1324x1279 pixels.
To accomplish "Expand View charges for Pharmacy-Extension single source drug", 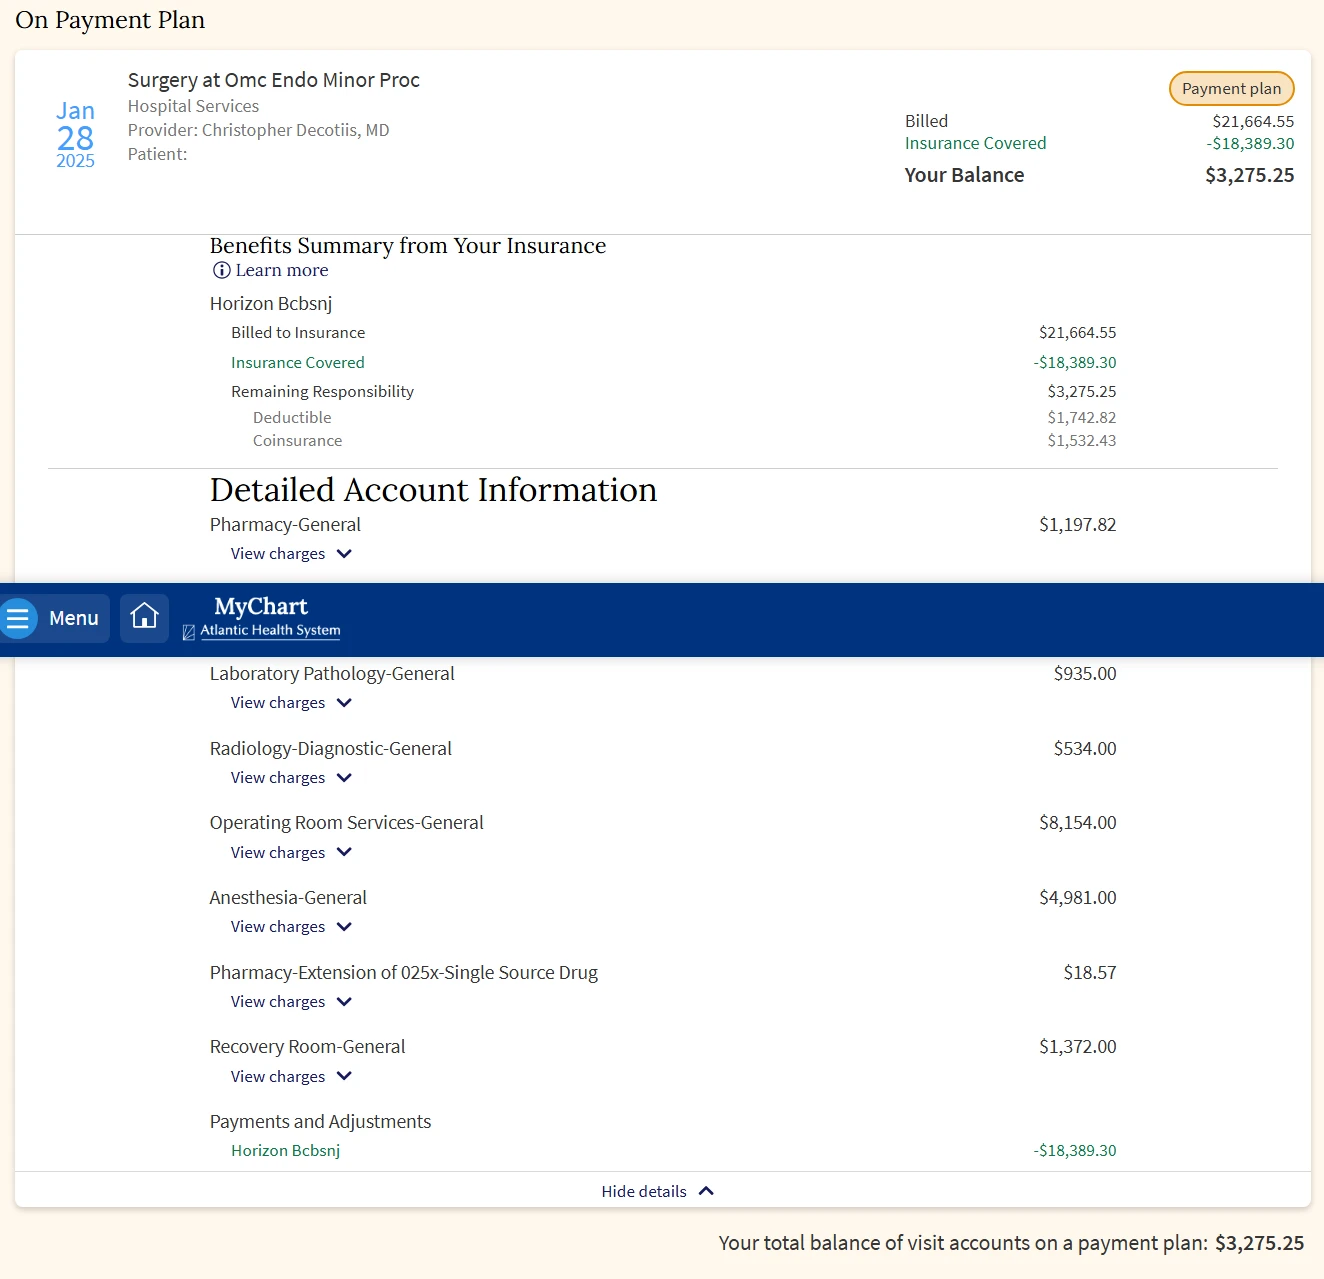I will tap(291, 1002).
